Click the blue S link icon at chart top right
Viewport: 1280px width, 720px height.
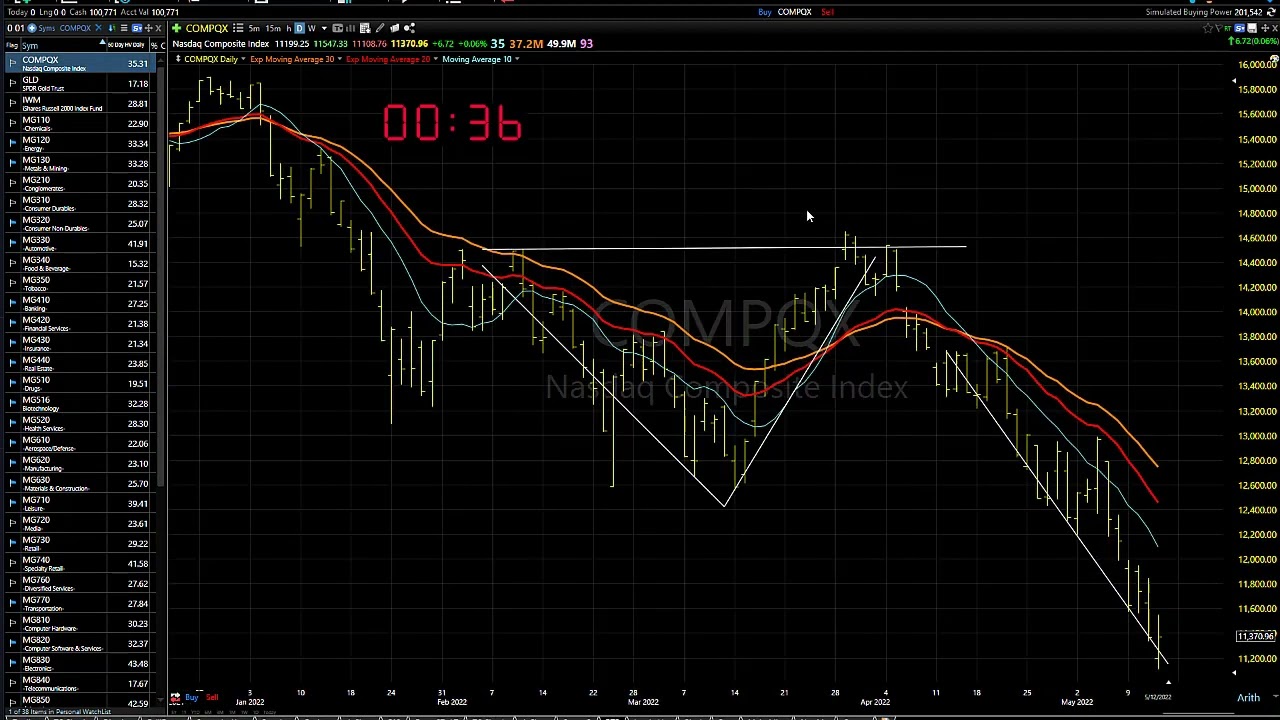1240,28
